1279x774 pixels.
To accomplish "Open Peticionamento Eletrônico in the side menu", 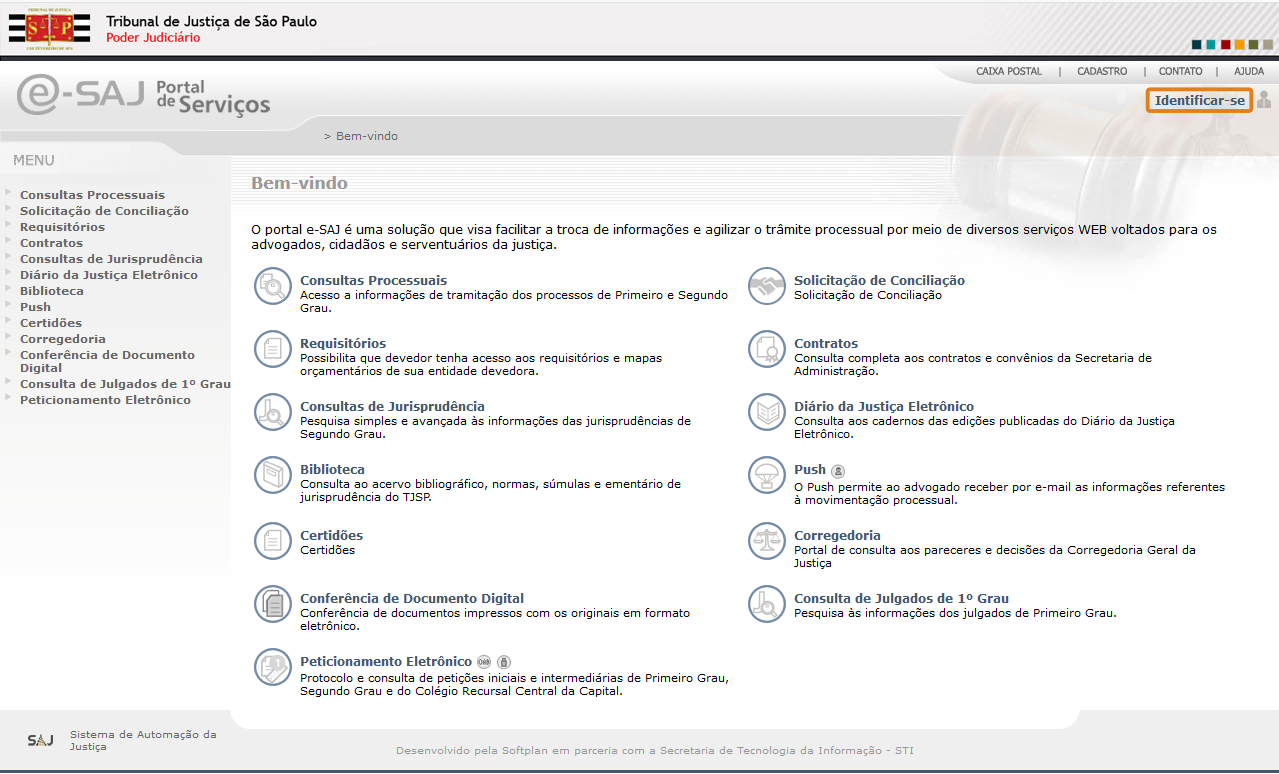I will coord(105,400).
